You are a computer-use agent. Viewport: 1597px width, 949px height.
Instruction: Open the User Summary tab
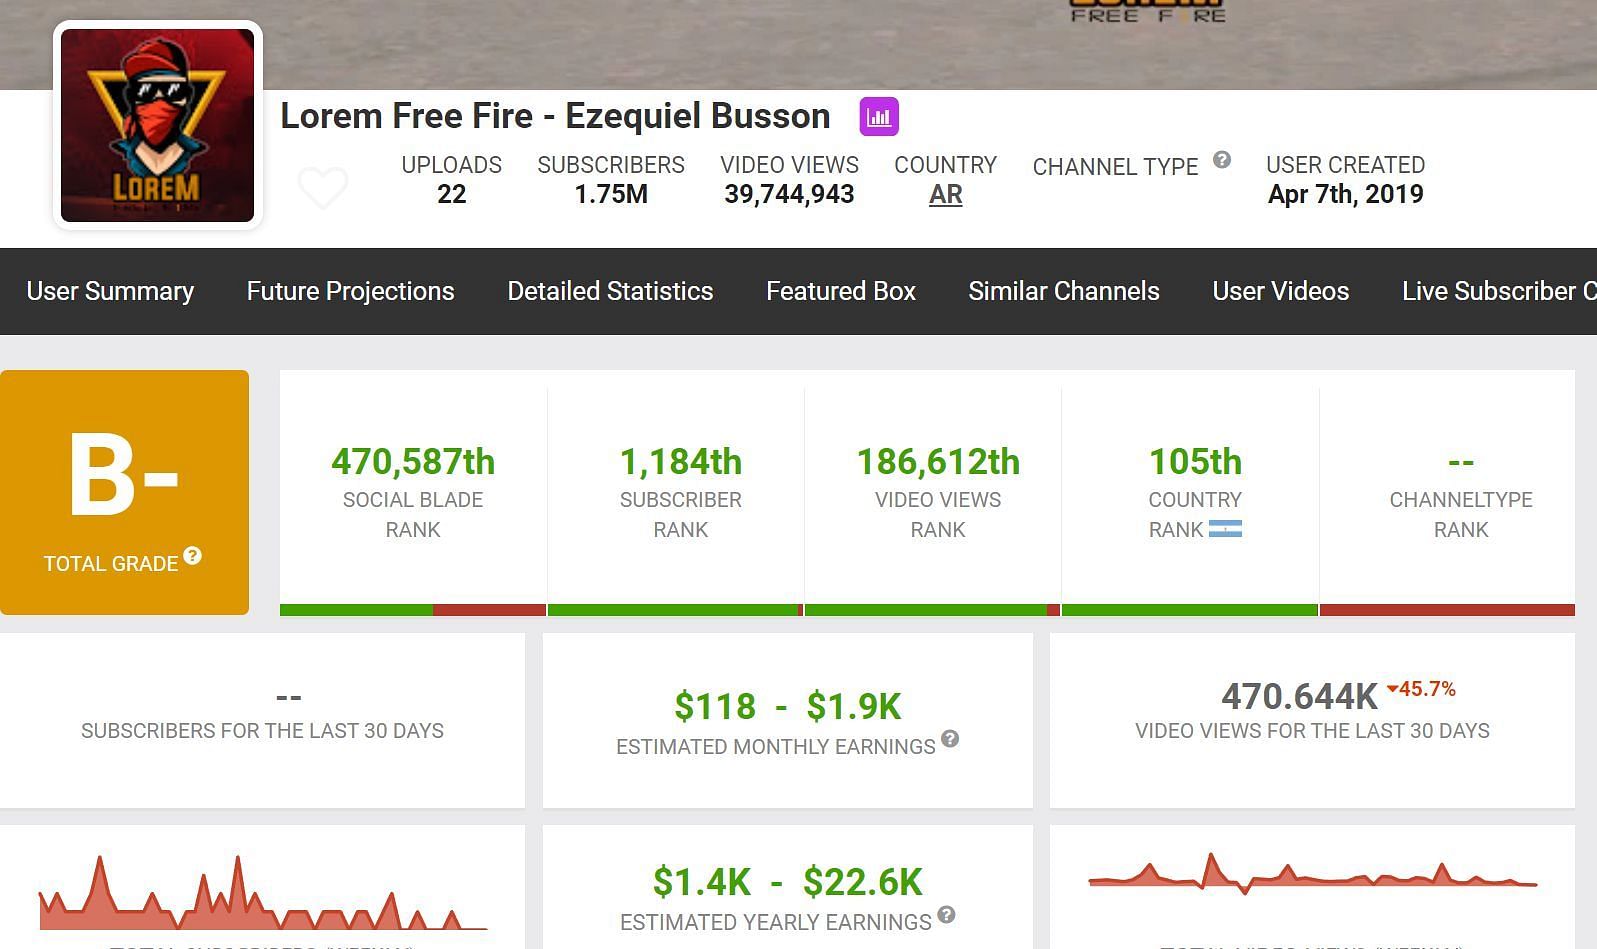pos(110,291)
